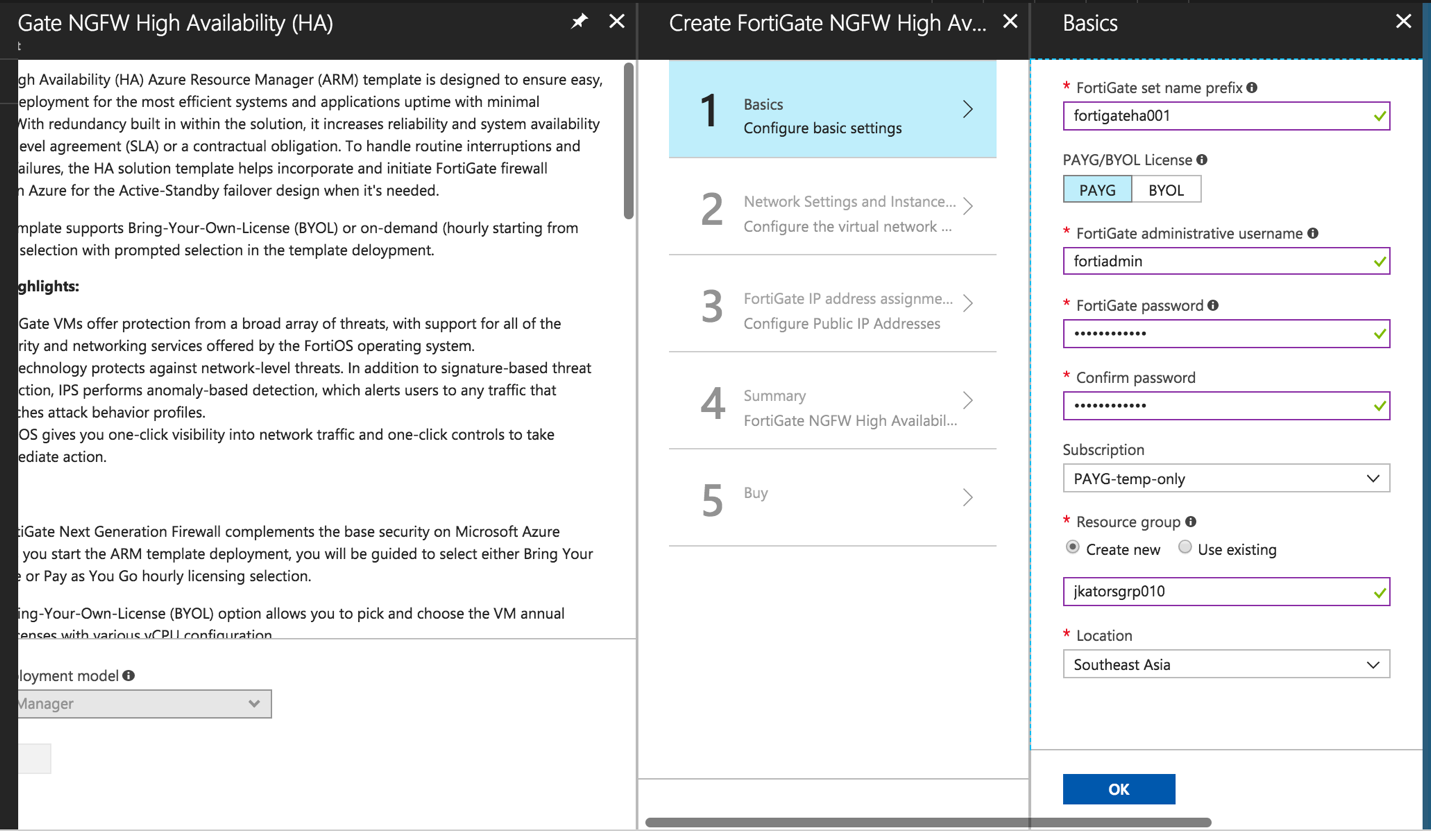1431x831 pixels.
Task: Open the Subscription dropdown
Action: pos(1226,479)
